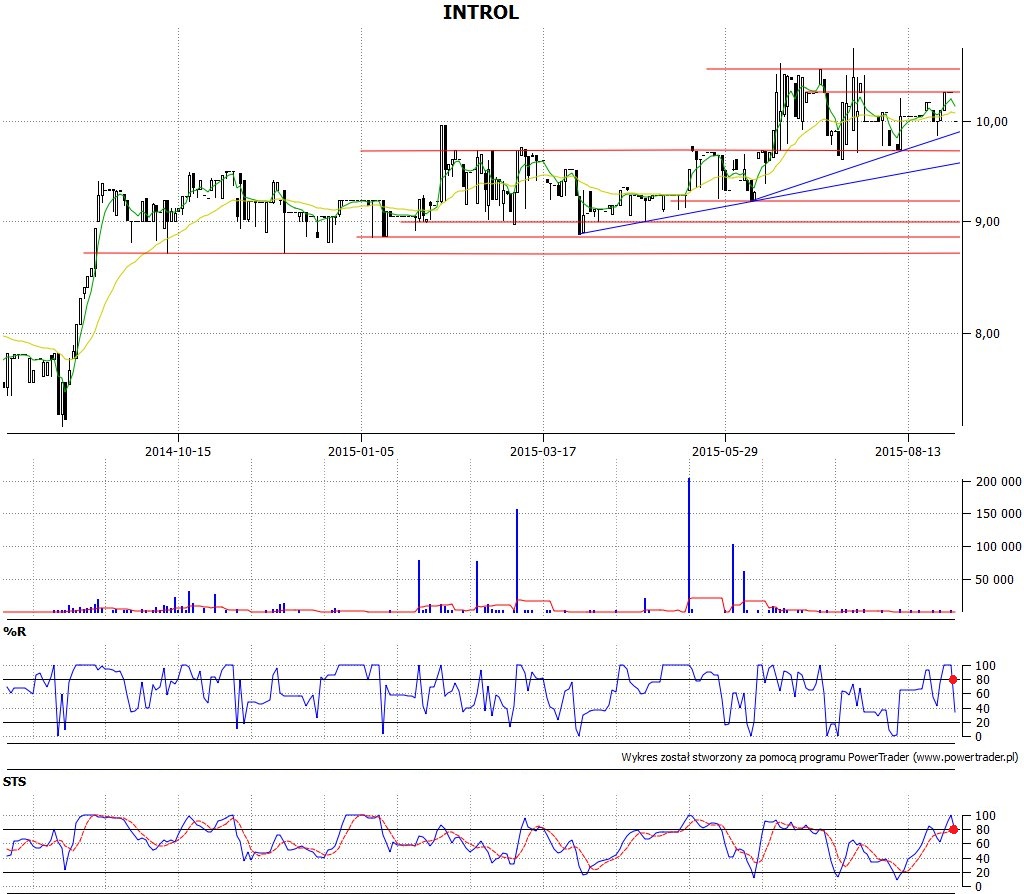Click the 100 000 volume axis label

pyautogui.click(x=999, y=547)
